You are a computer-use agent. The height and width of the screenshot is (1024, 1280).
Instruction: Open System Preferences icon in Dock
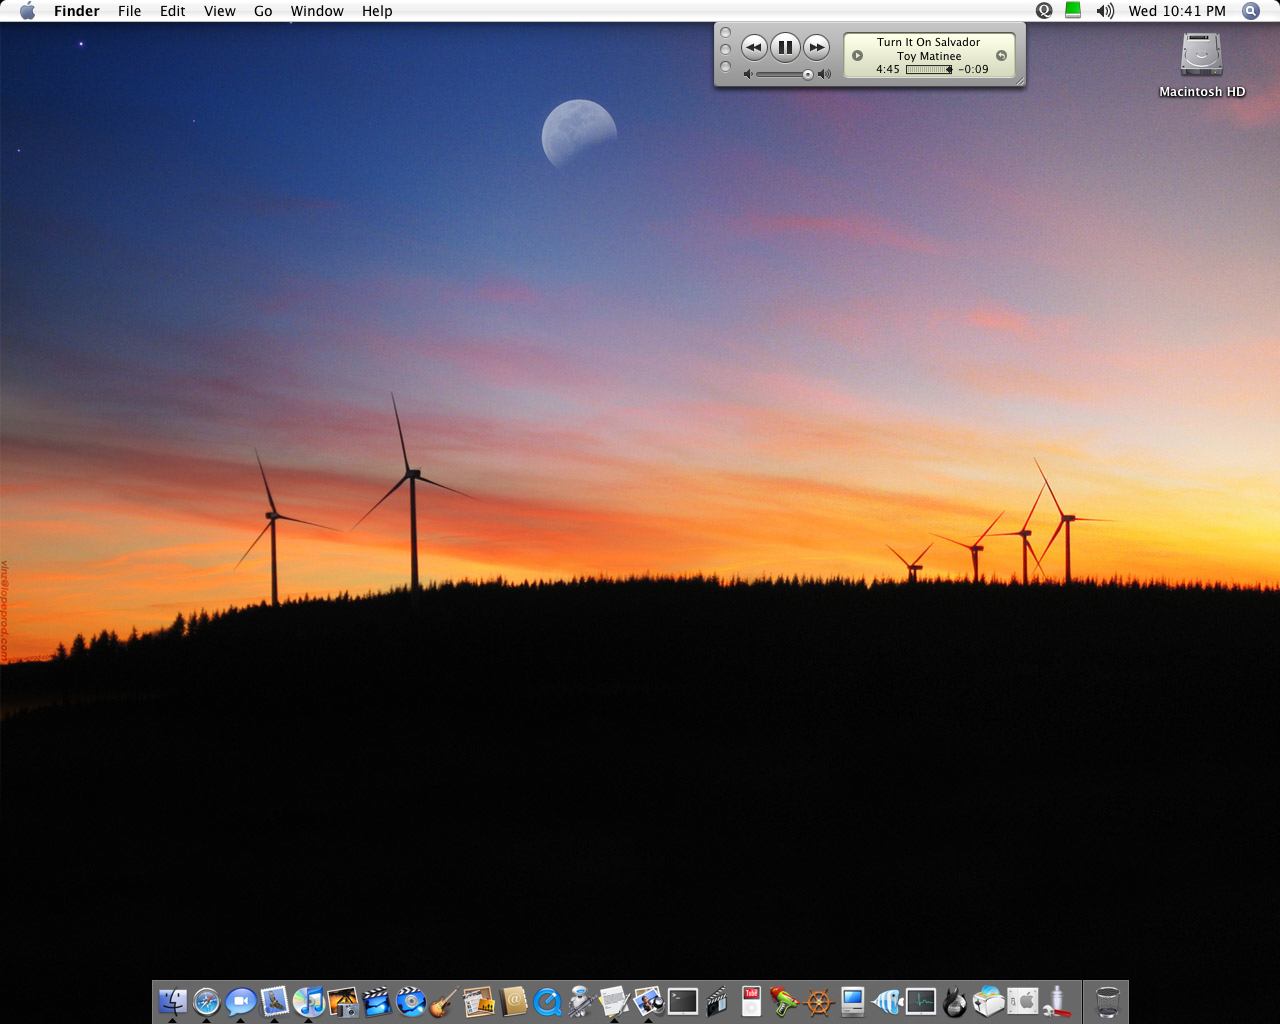(1022, 1001)
